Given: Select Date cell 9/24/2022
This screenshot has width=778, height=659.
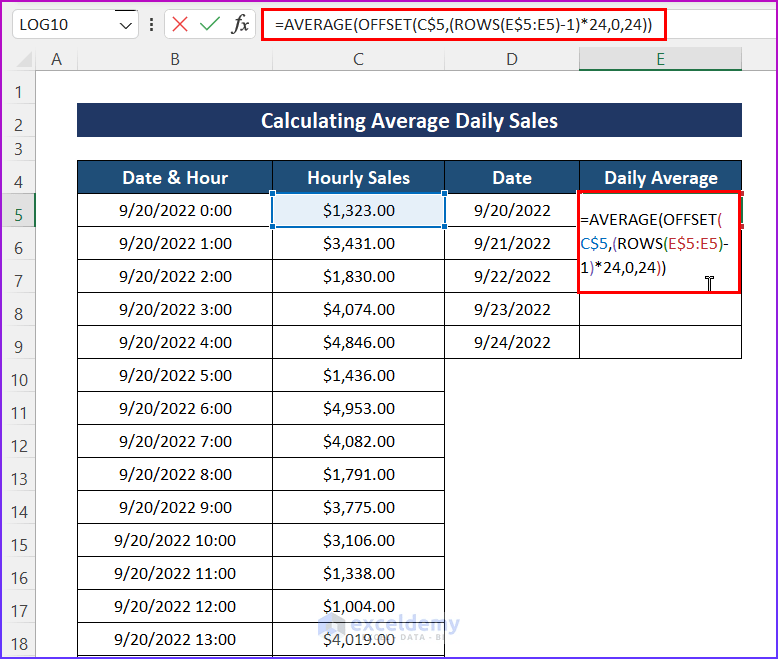Looking at the screenshot, I should click(512, 342).
